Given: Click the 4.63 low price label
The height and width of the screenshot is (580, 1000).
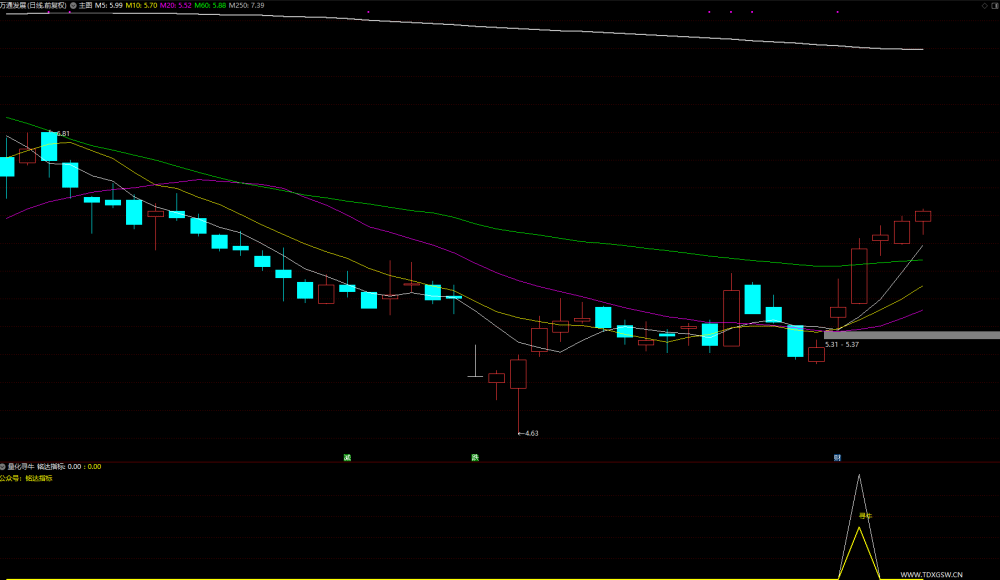Looking at the screenshot, I should tap(529, 433).
